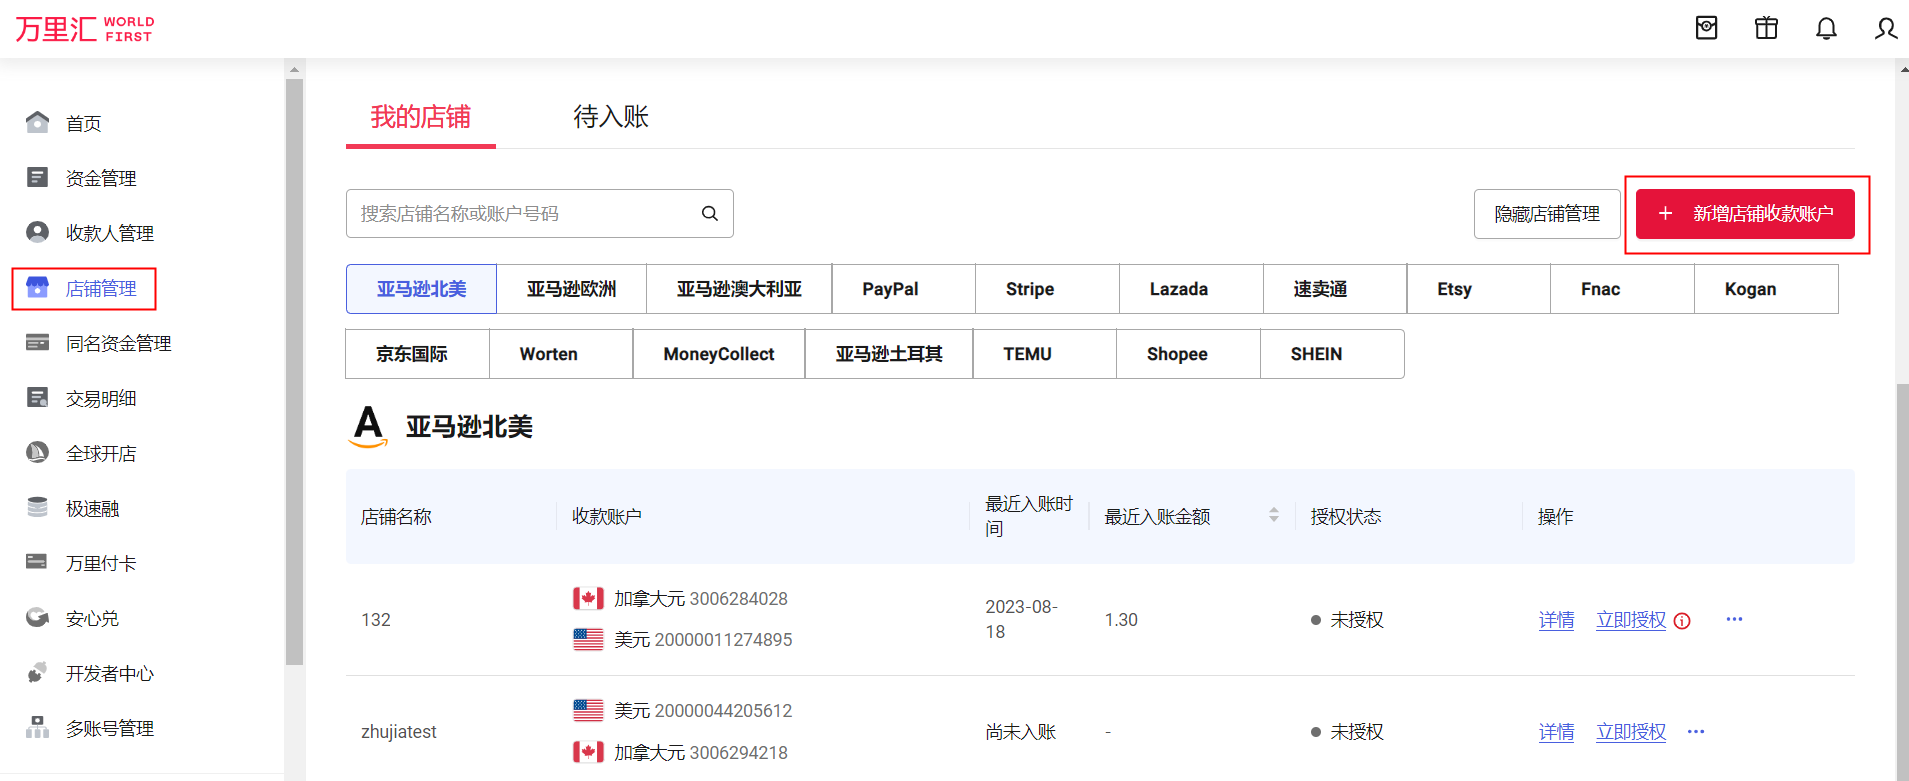Click the 首页 home icon in sidebar
Screen dimensions: 1909x781
pyautogui.click(x=37, y=123)
